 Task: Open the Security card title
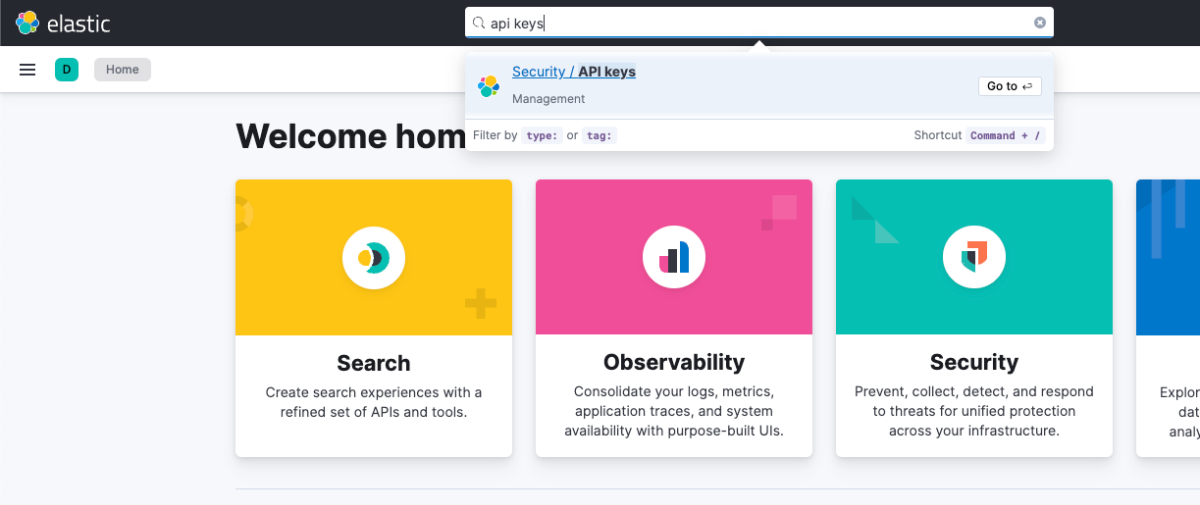973,362
